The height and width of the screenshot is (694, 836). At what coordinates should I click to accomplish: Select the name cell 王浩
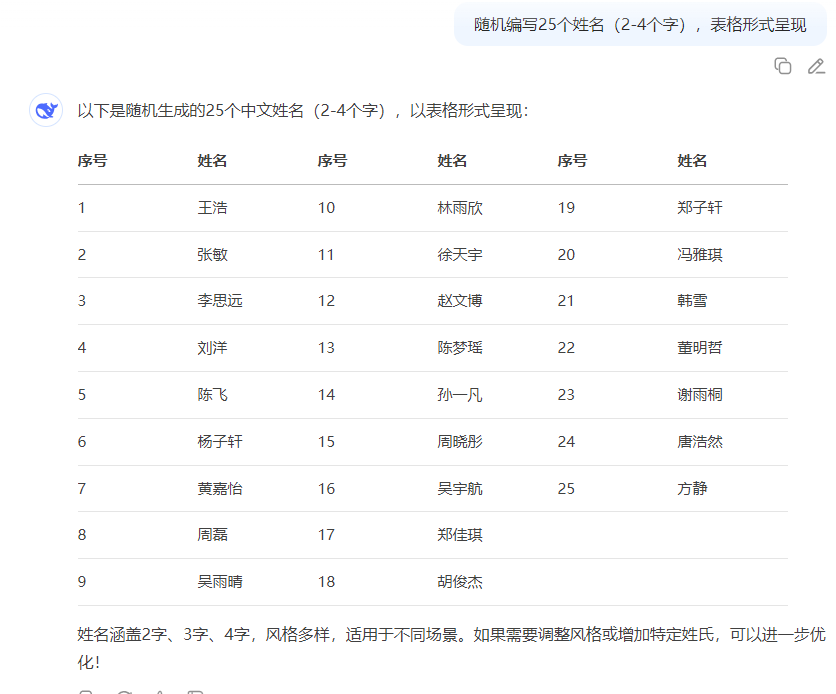(212, 208)
